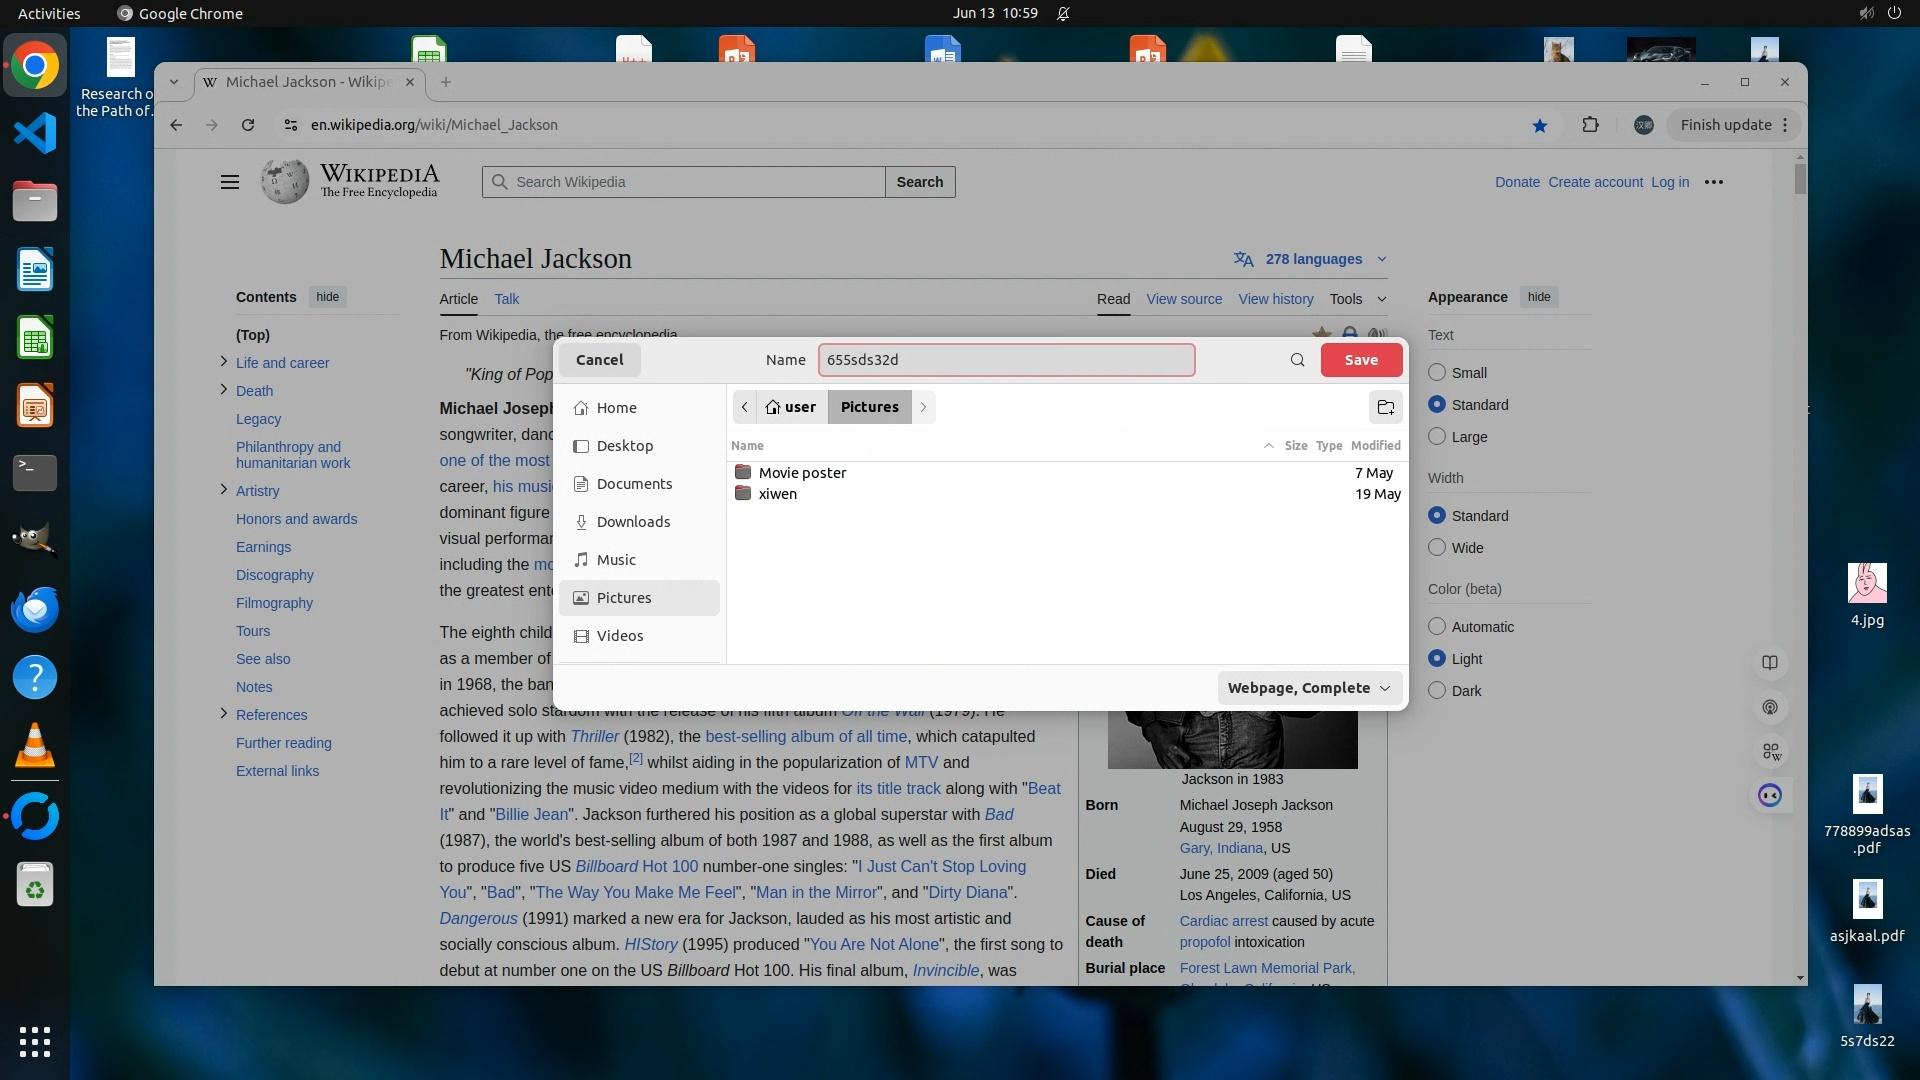The height and width of the screenshot is (1080, 1920).
Task: Select the Dark color radio button
Action: 1437,690
